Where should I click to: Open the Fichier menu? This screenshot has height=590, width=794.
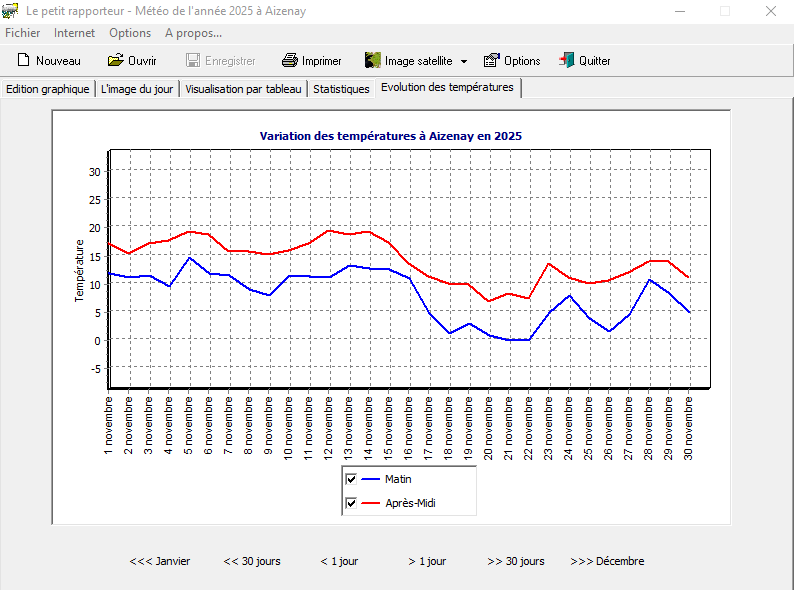coord(23,33)
